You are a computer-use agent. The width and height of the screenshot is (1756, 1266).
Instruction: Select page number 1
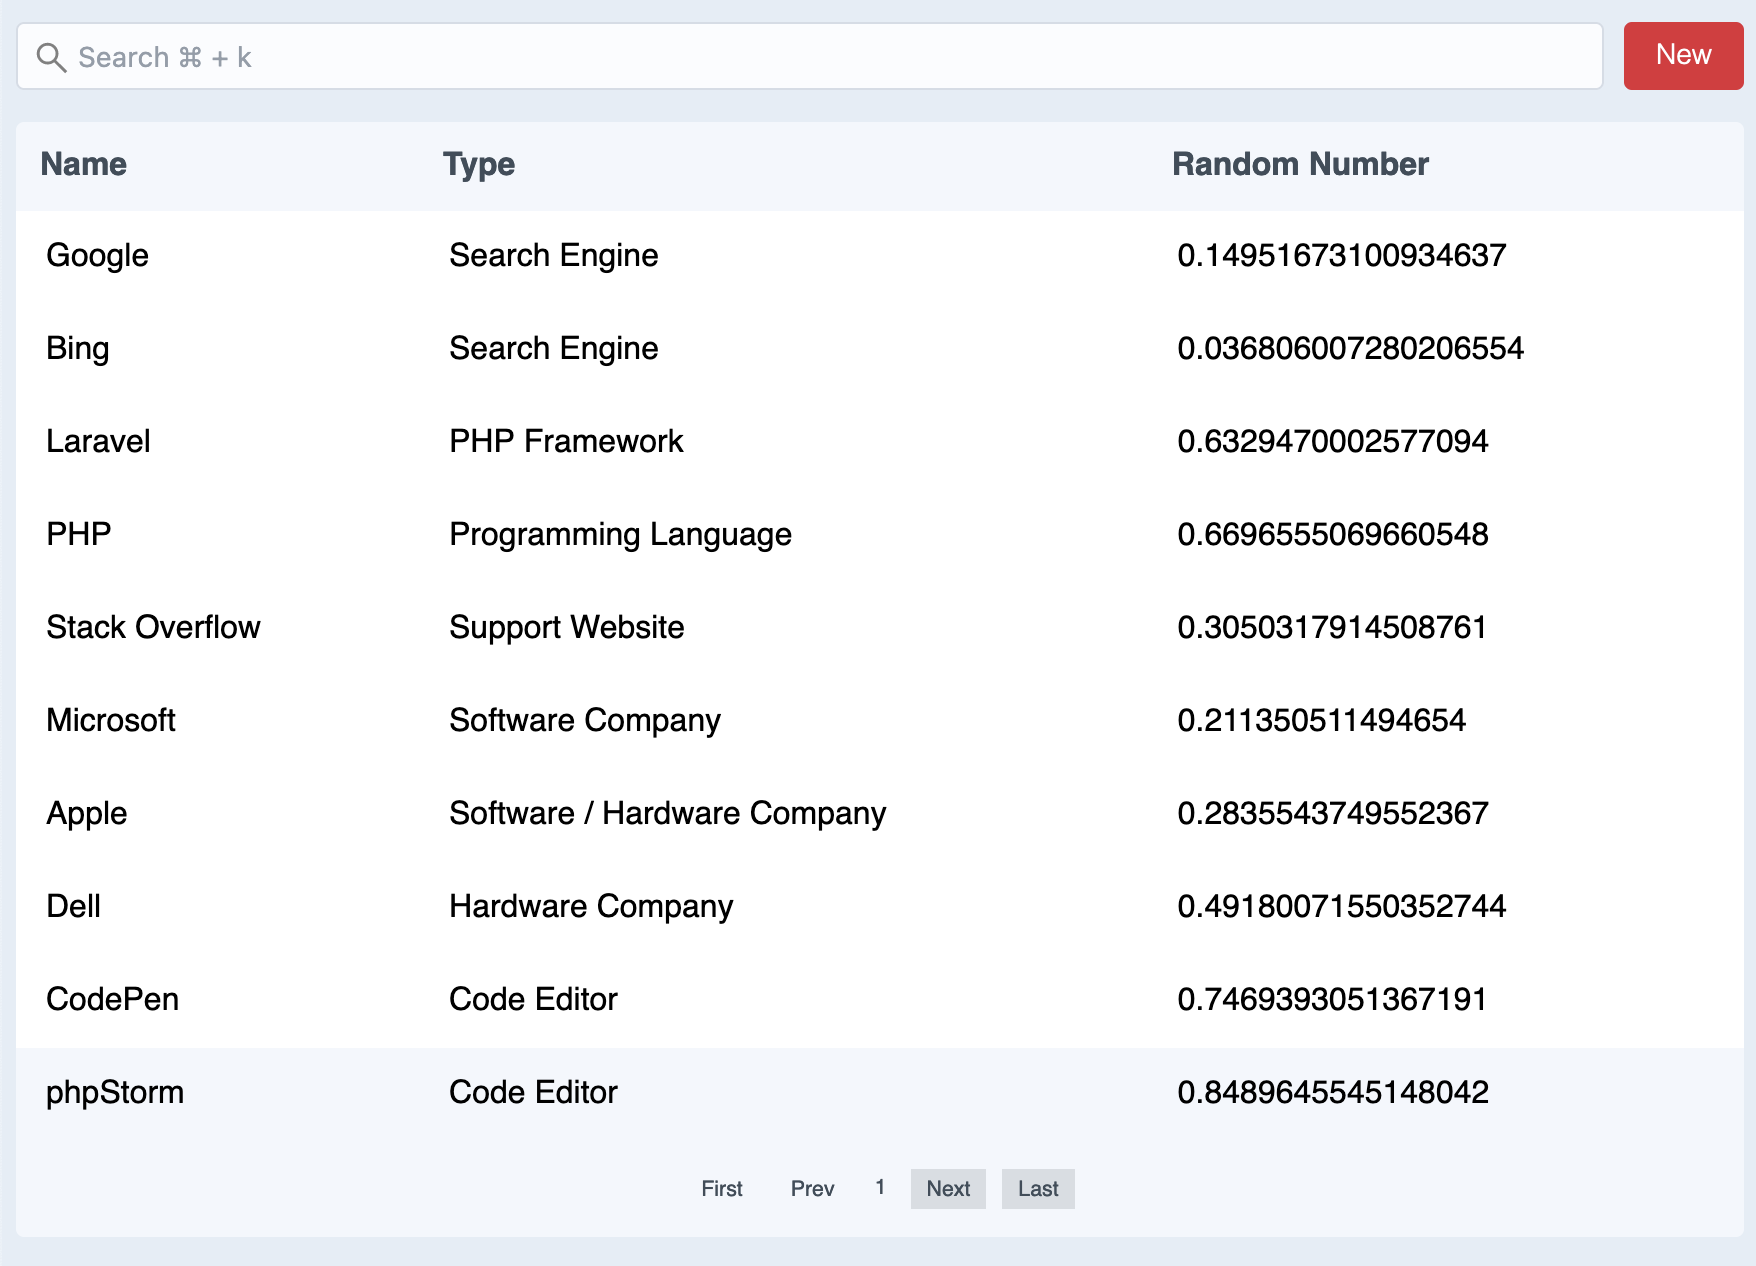(880, 1187)
